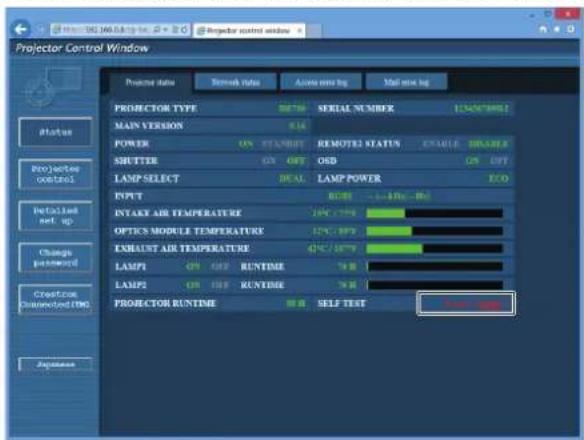
Task: Open the Favorites star icon
Action: point(557,29)
